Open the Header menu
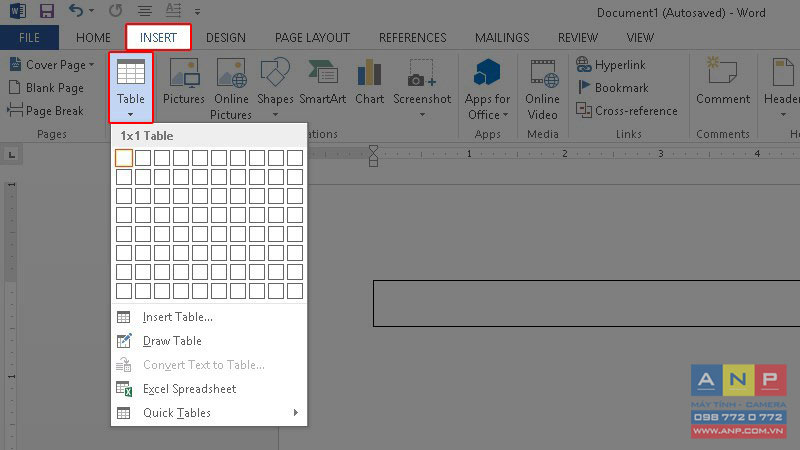Viewport: 800px width, 450px height. (782, 88)
